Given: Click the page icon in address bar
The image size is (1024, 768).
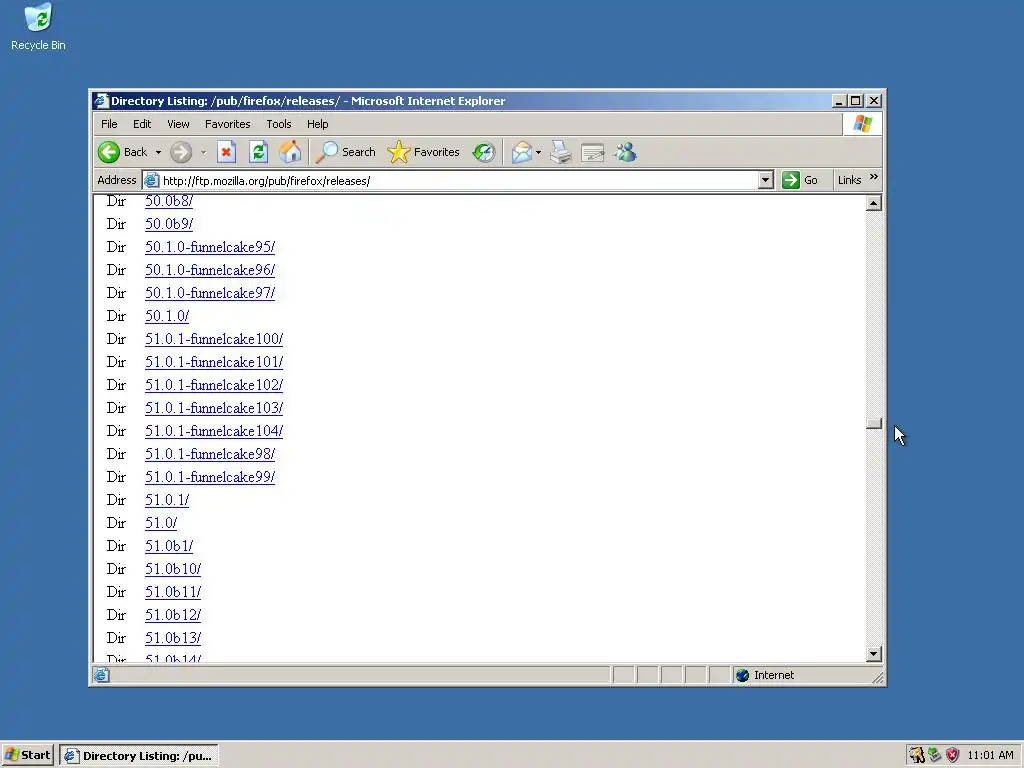Looking at the screenshot, I should [152, 180].
